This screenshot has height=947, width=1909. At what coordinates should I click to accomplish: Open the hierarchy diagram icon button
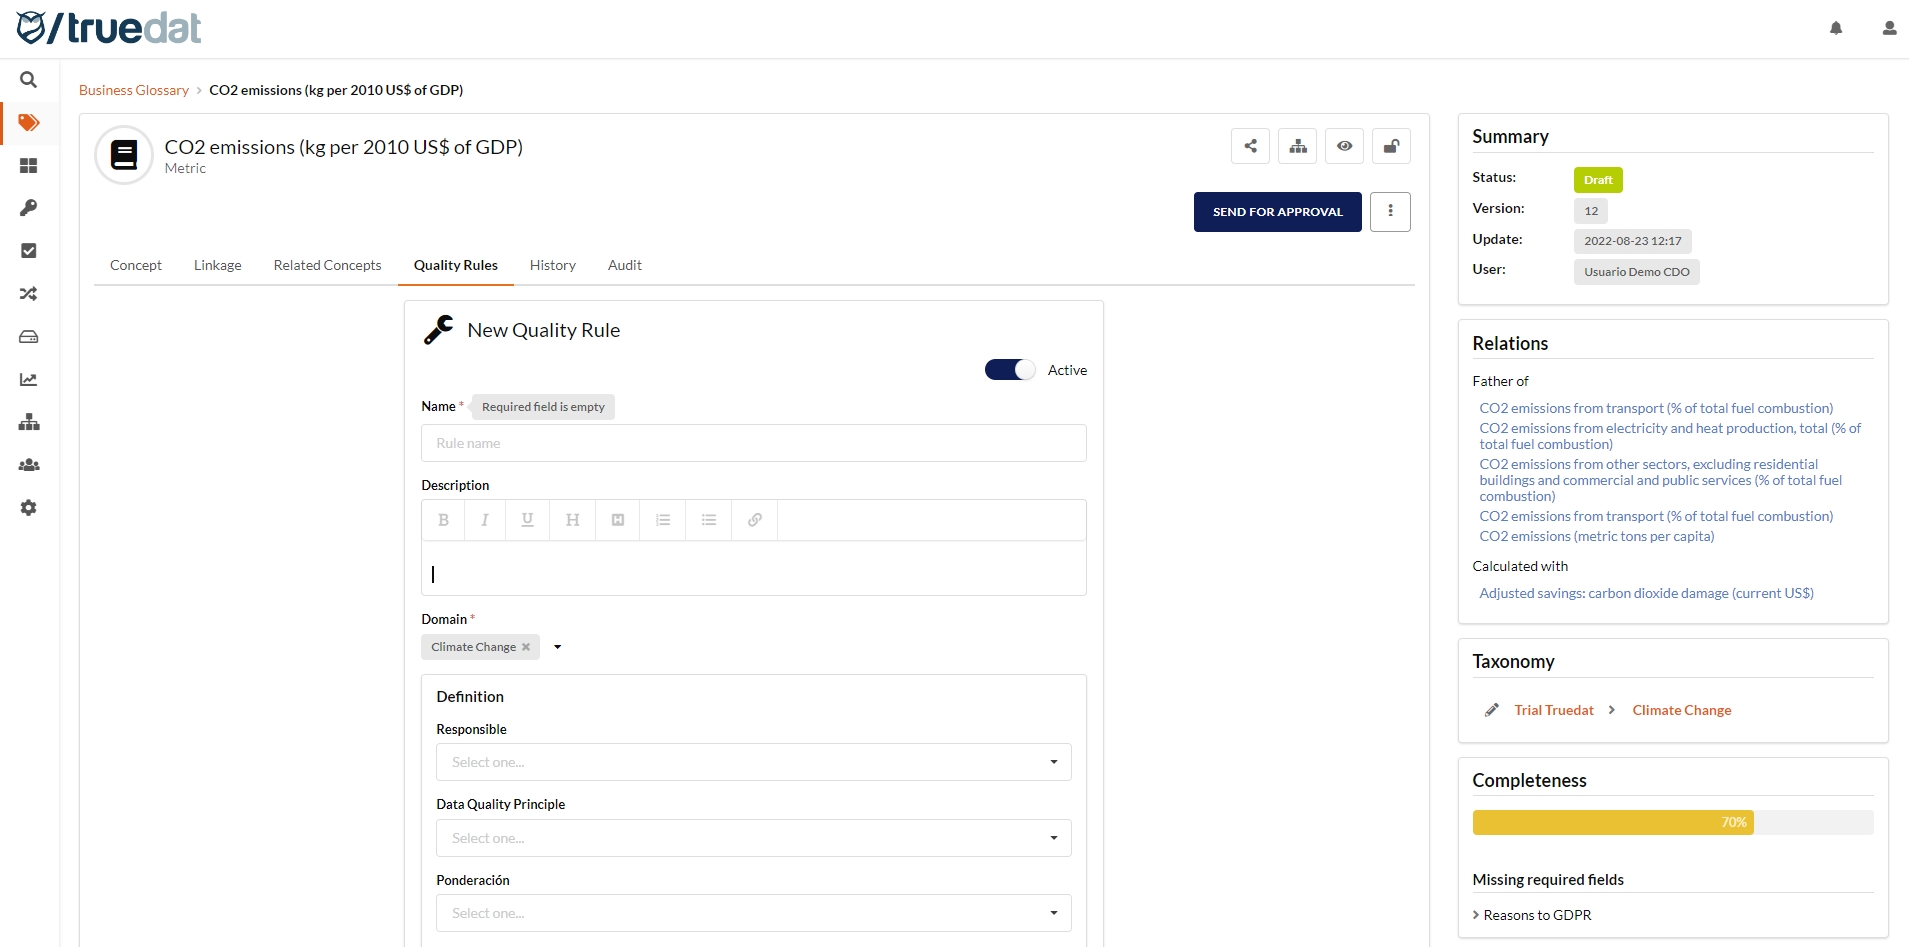(1297, 146)
